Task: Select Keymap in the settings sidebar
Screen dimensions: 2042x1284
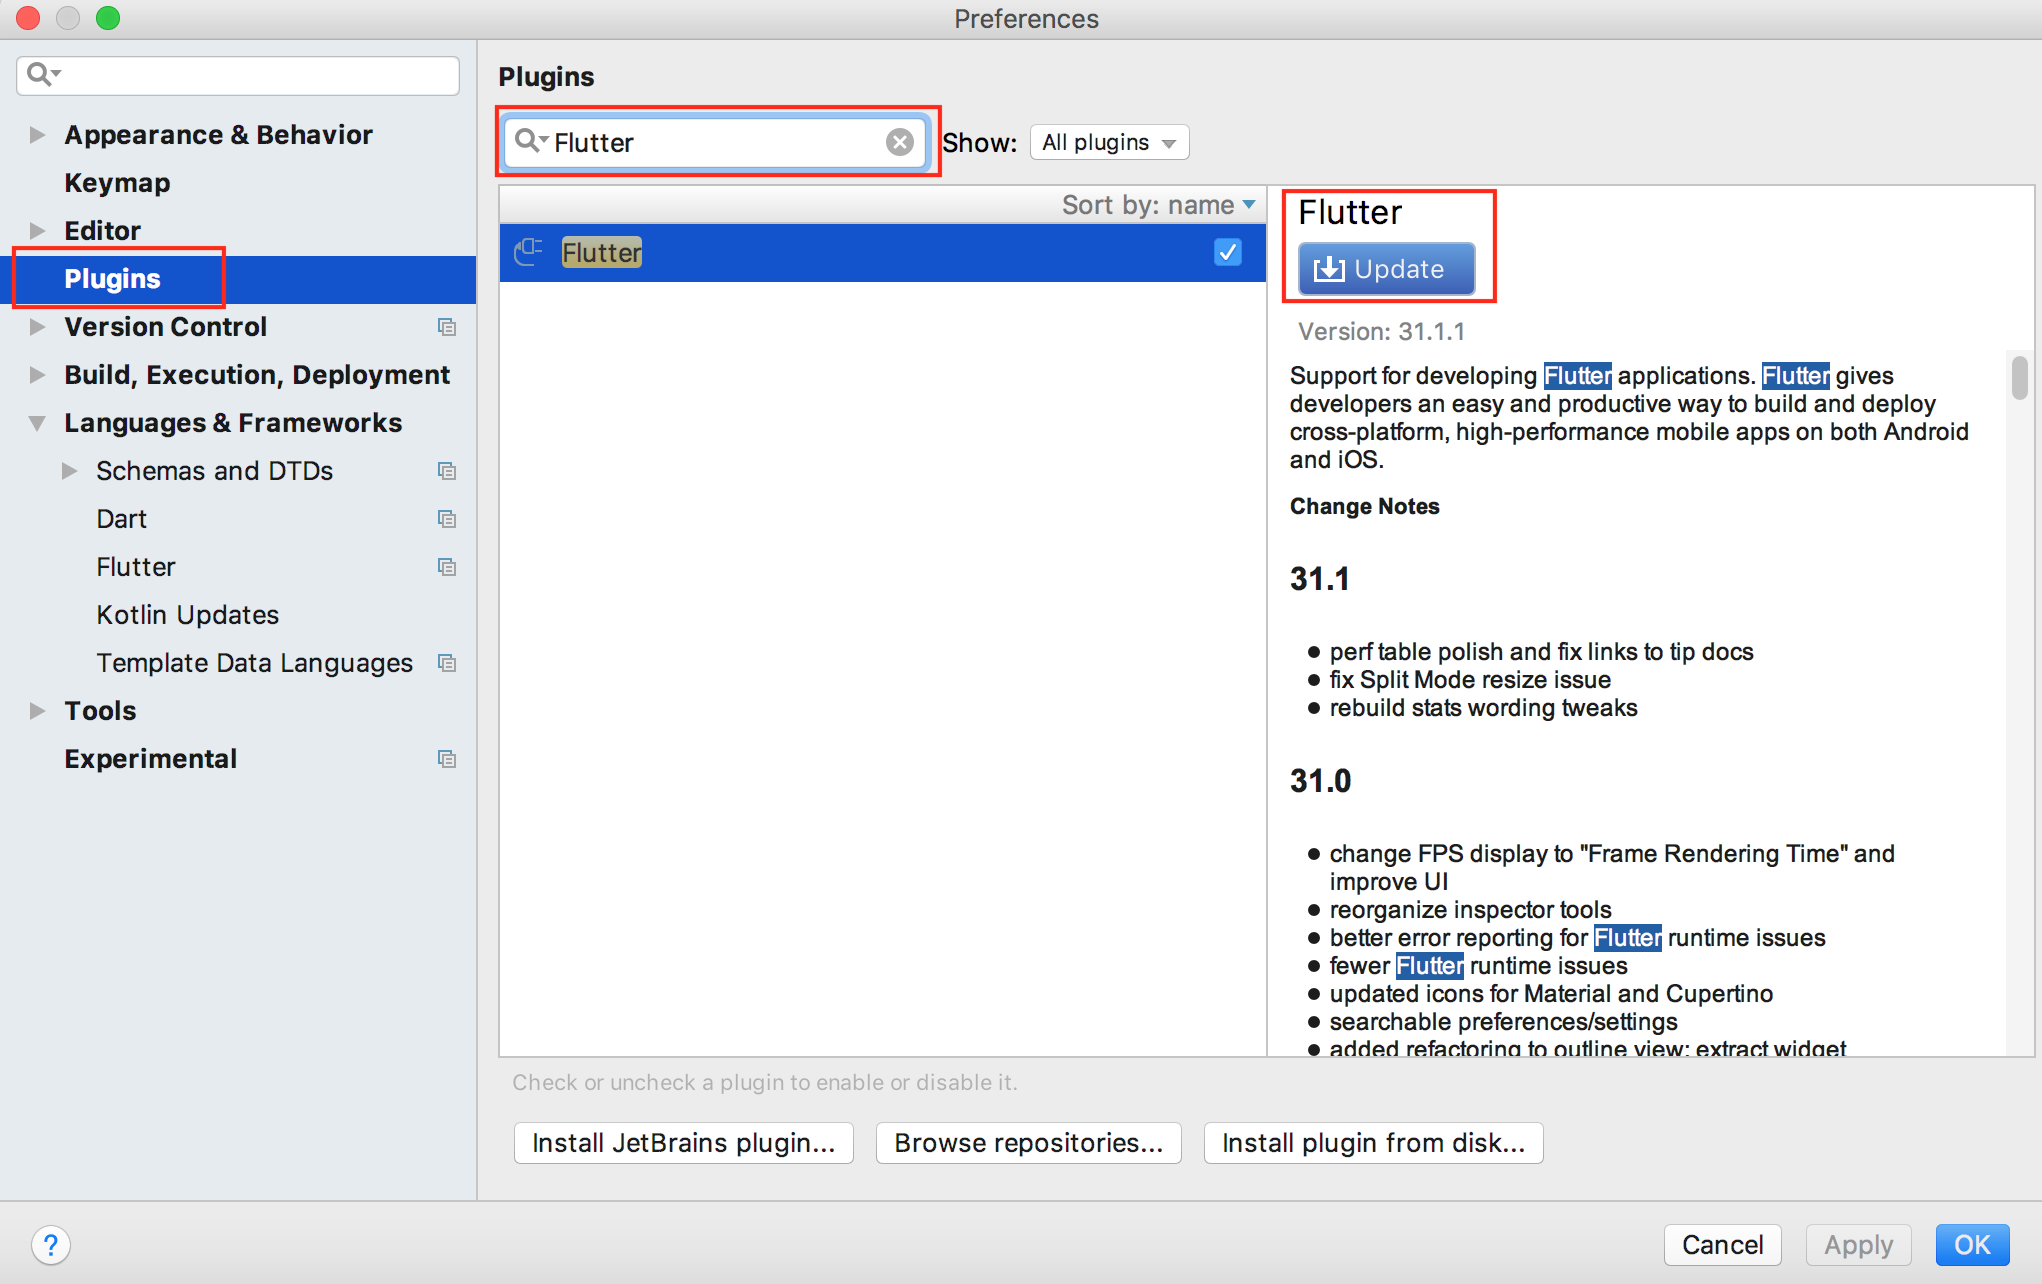Action: (117, 183)
